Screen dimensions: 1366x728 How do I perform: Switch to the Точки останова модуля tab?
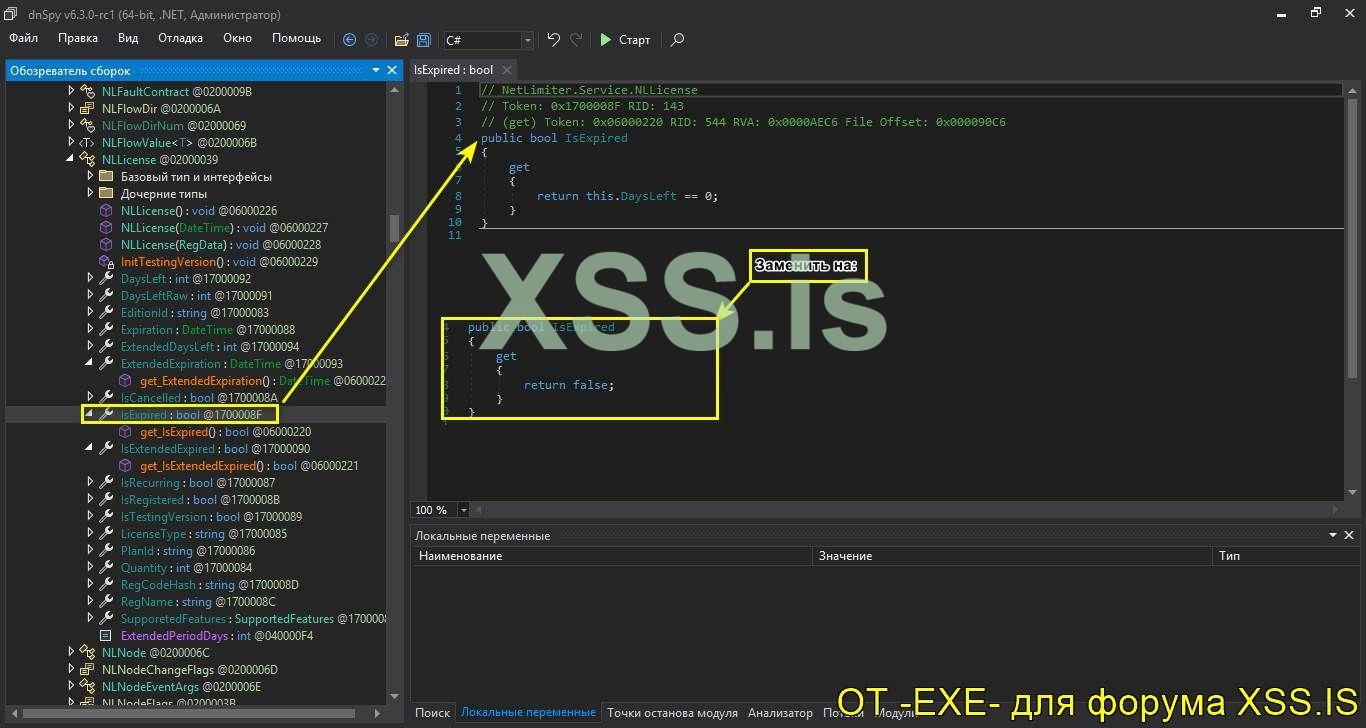pos(672,713)
